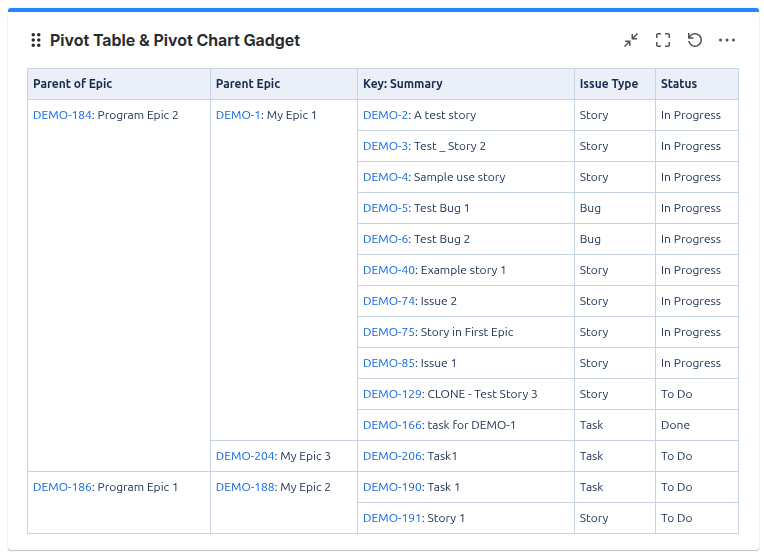
Task: Click the DEMO-1 epic link
Action: 238,115
